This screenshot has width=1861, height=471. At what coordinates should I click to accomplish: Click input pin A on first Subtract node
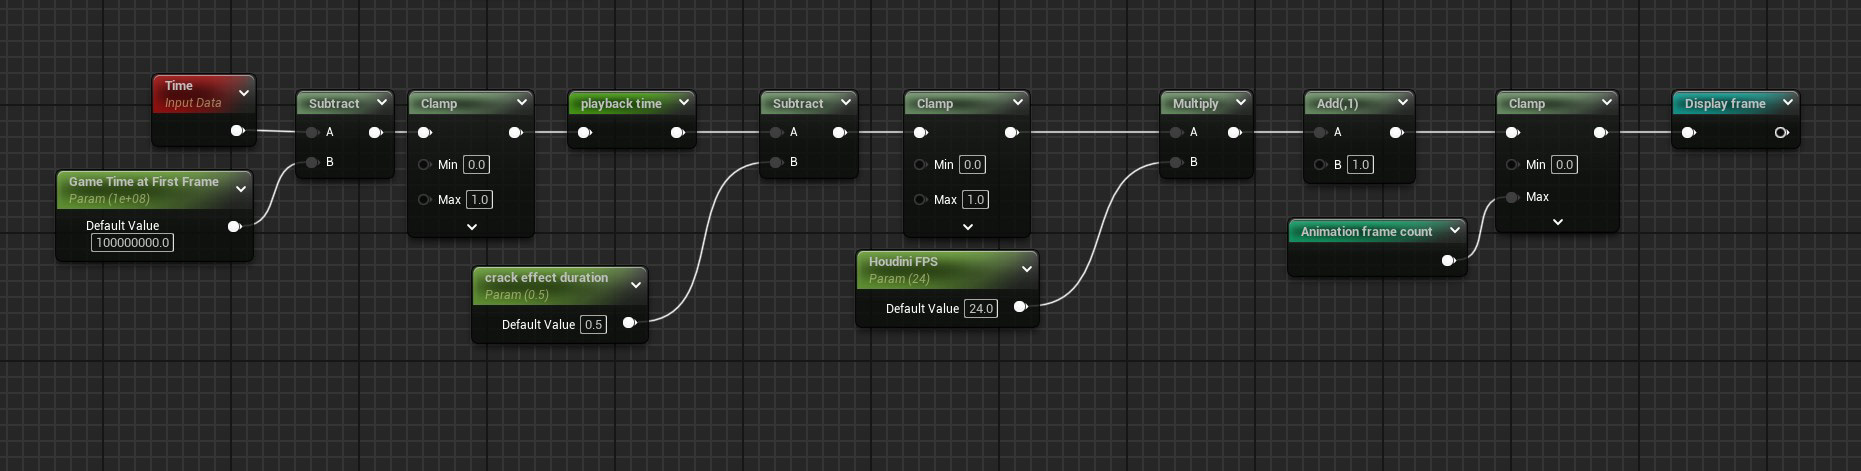click(x=312, y=132)
